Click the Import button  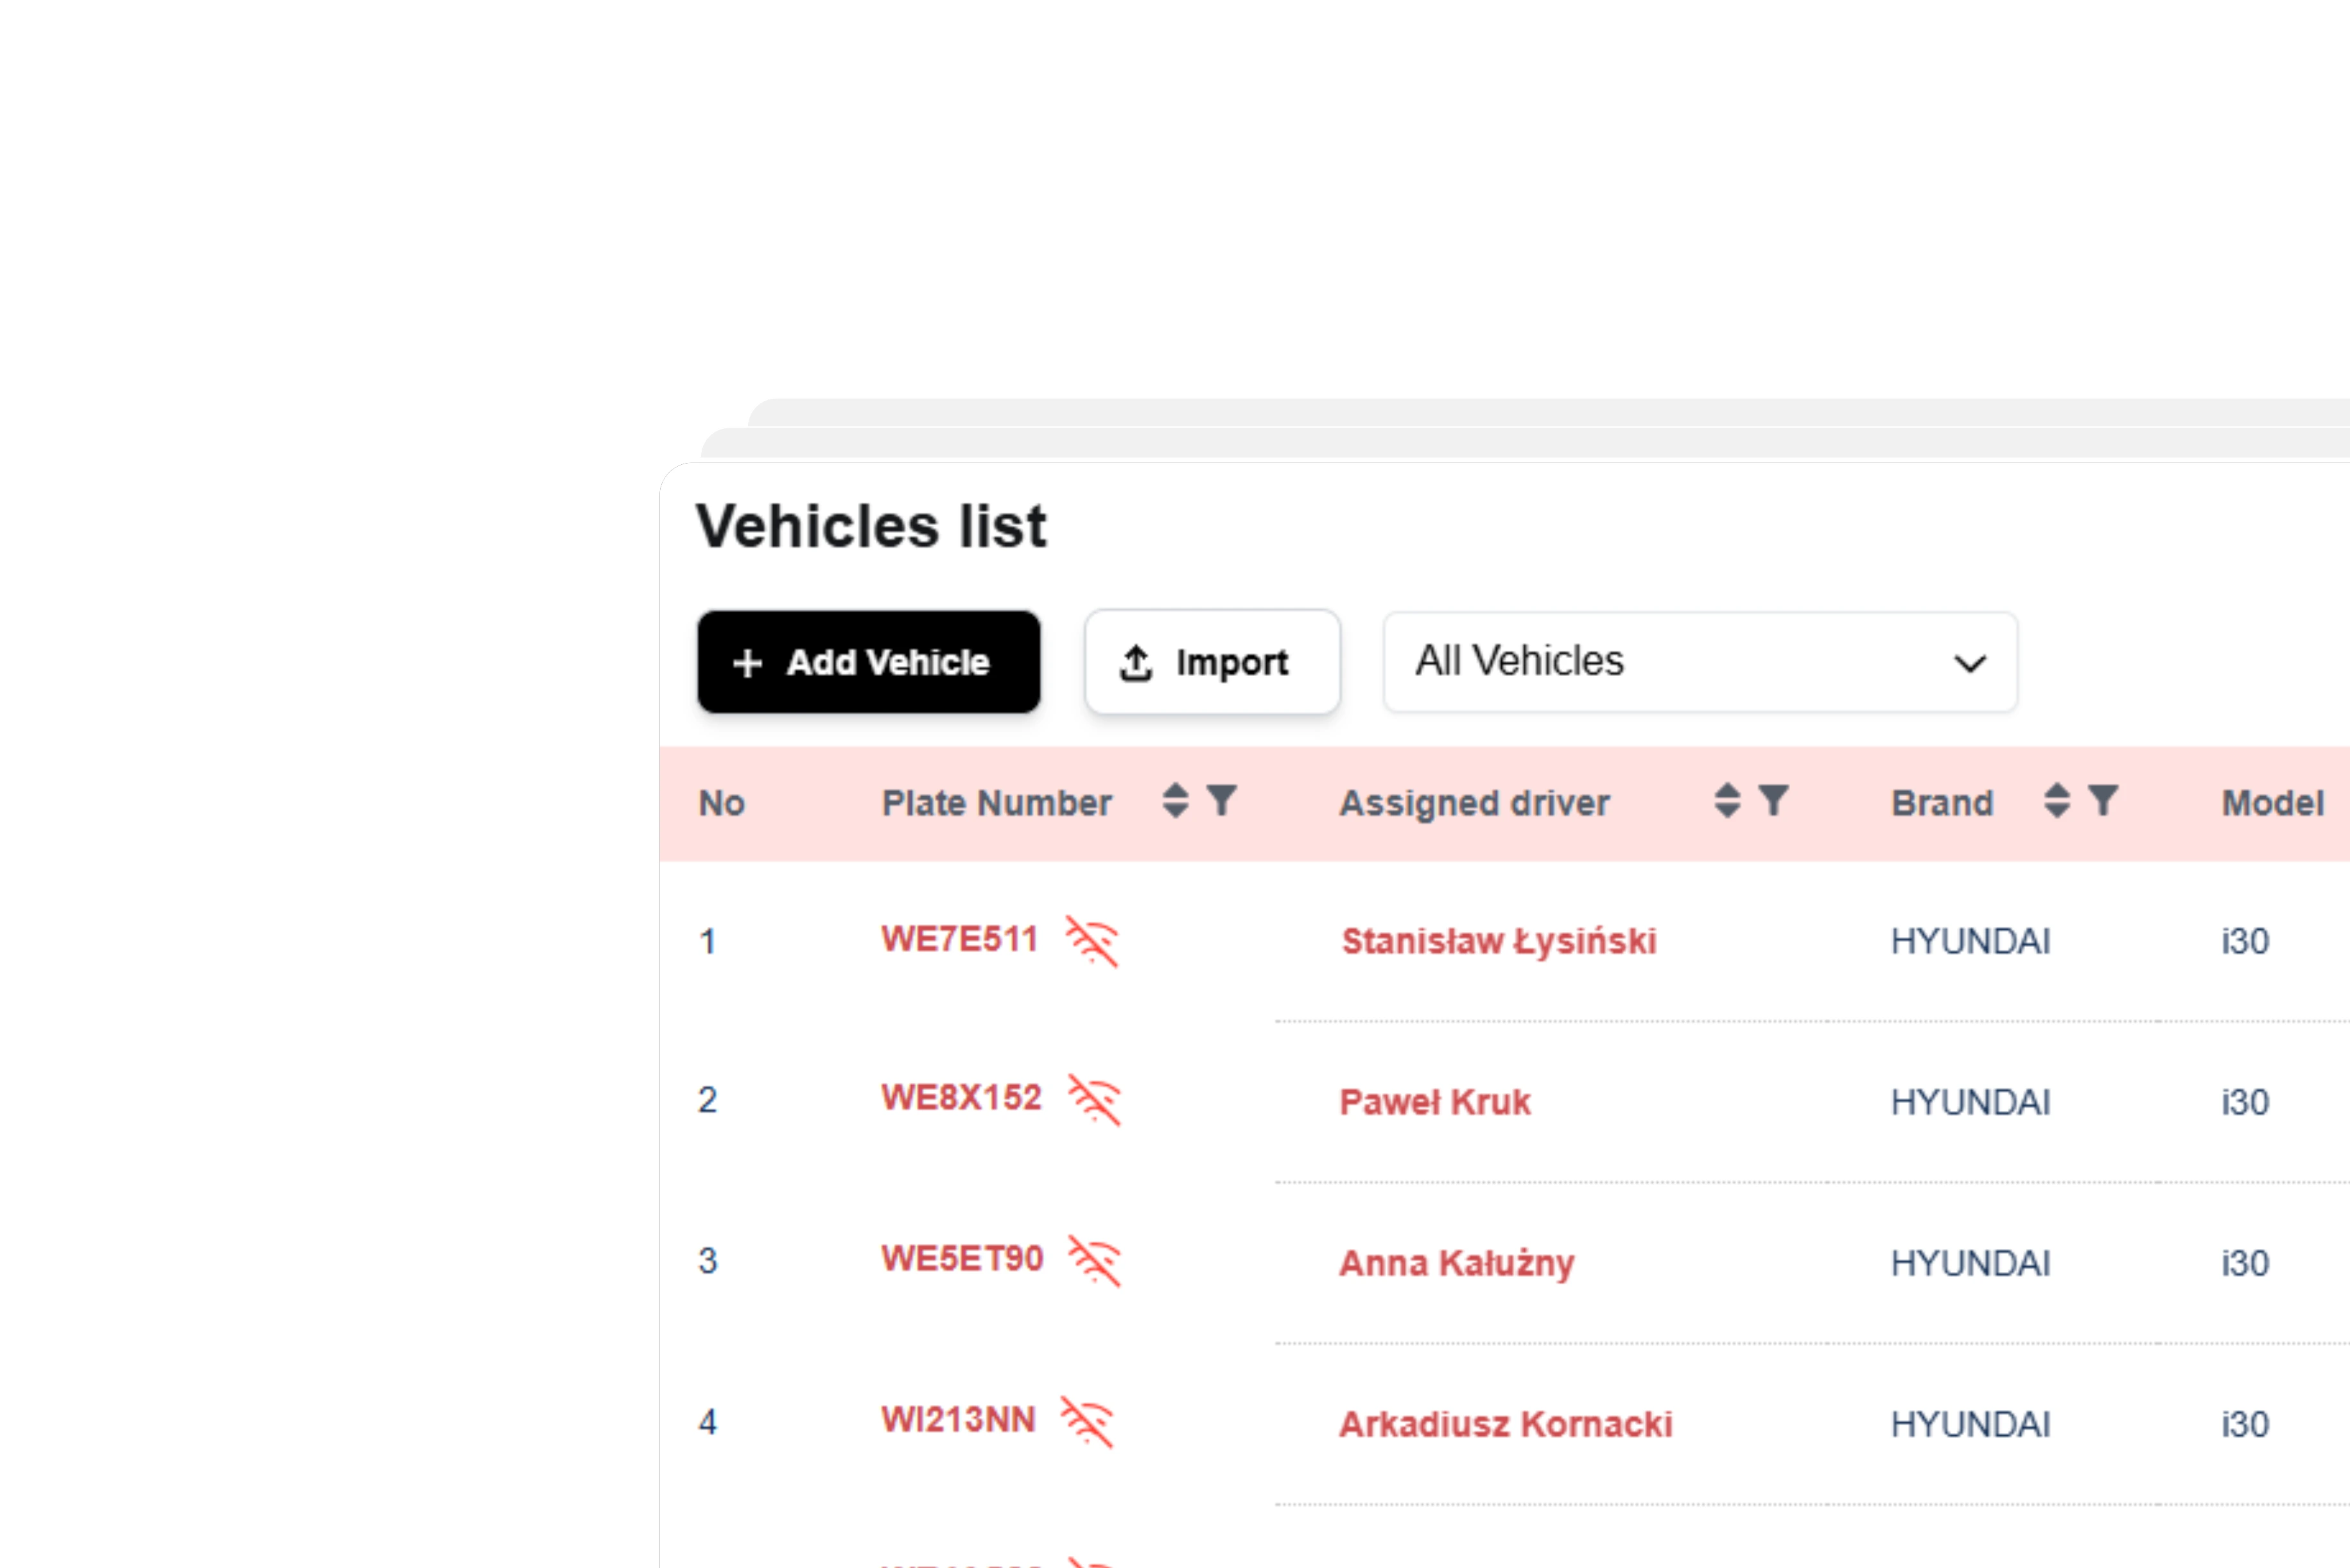tap(1212, 662)
